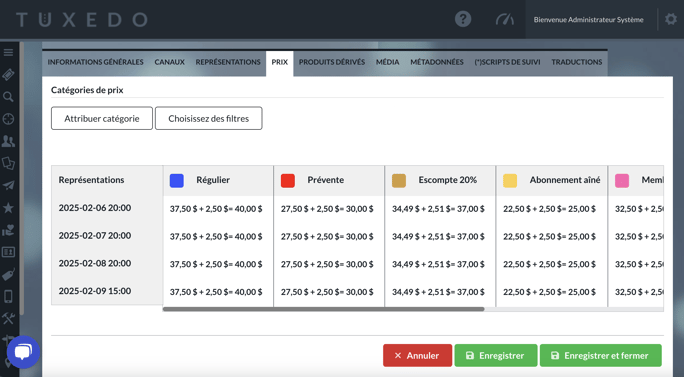This screenshot has width=684, height=377.
Task: Click the sidebar vertical scrollbar
Action: [x=21, y=179]
